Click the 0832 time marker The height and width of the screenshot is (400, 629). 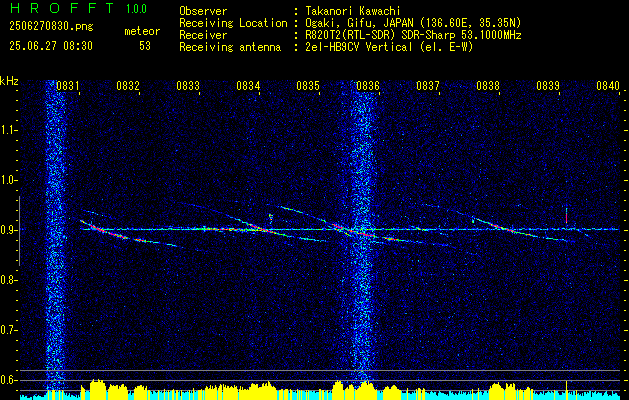[128, 86]
